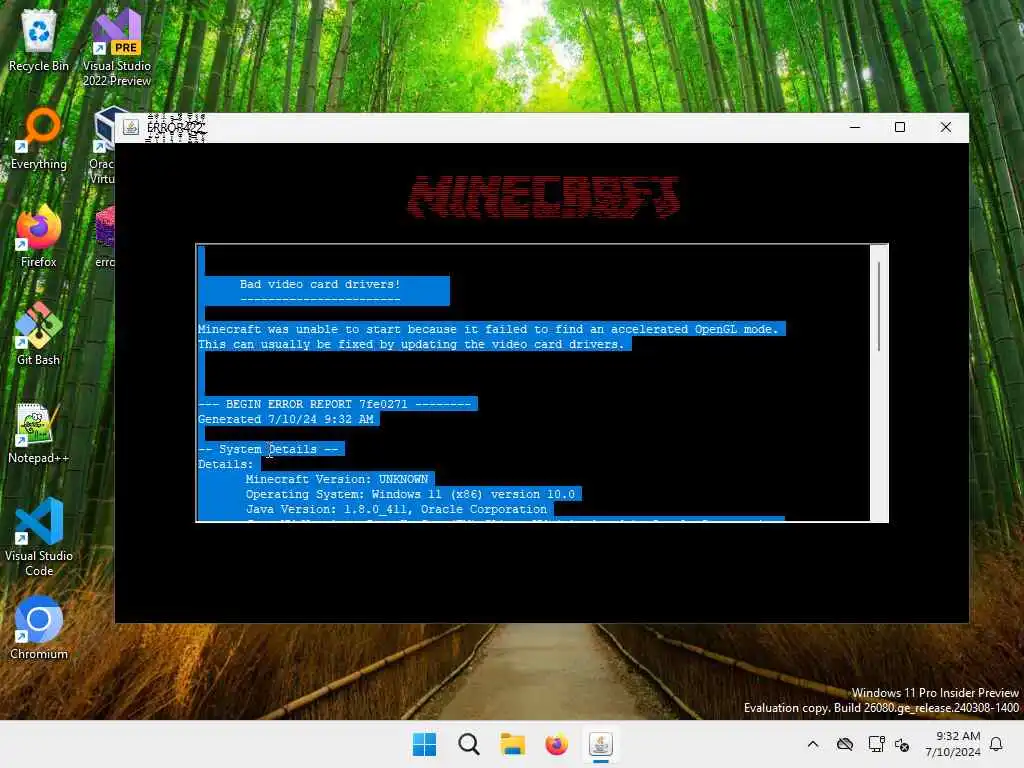The width and height of the screenshot is (1024, 768).
Task: Maximize the ERROR422 window
Action: pos(900,127)
